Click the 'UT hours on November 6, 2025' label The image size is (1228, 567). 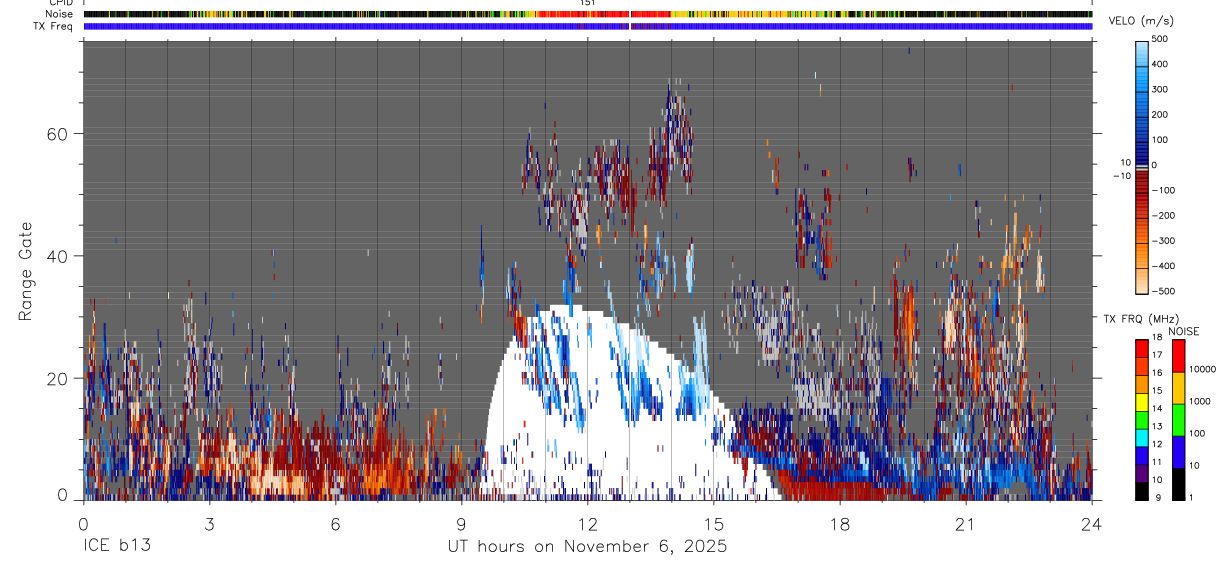[x=587, y=547]
